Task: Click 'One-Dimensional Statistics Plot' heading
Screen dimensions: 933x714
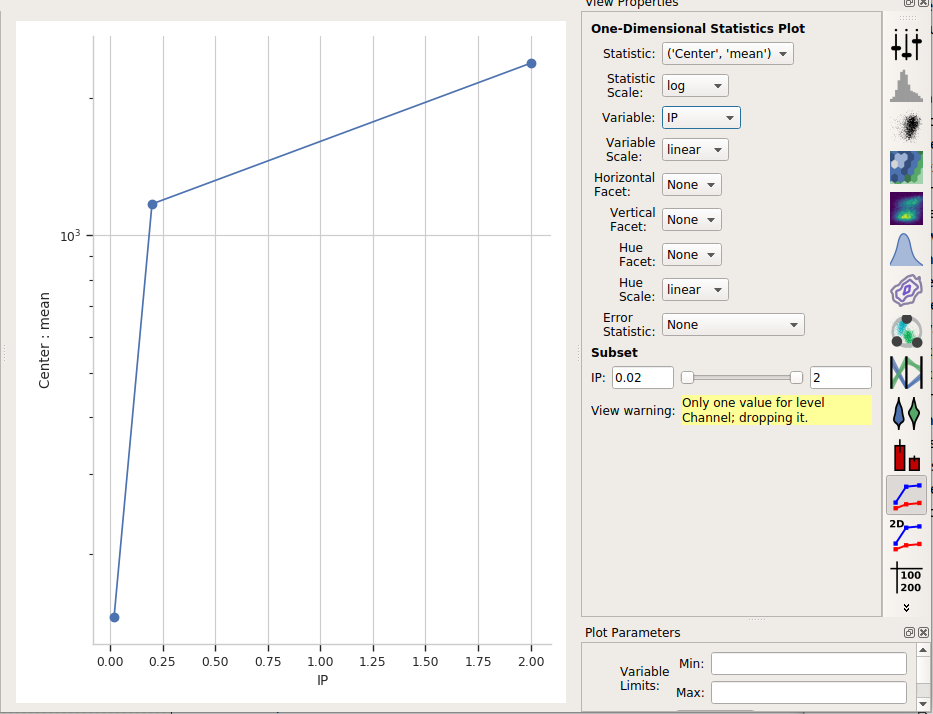Action: coord(698,29)
